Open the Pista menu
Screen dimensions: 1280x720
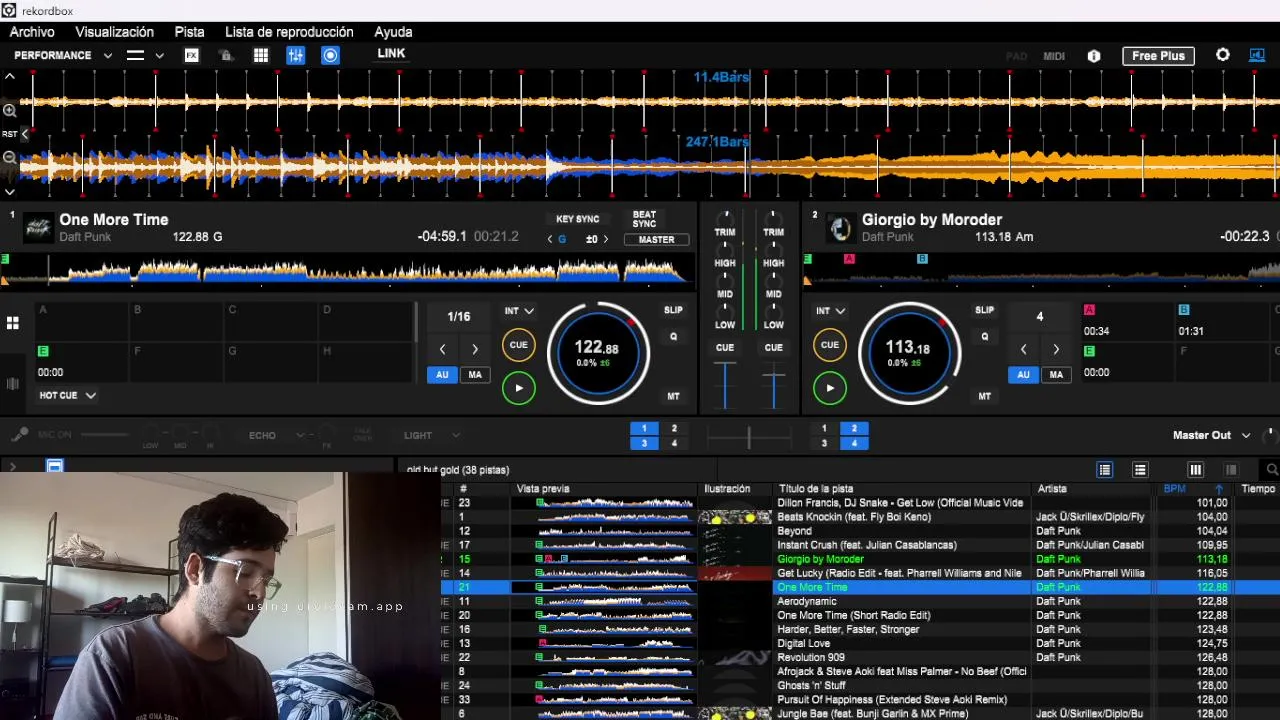click(190, 32)
